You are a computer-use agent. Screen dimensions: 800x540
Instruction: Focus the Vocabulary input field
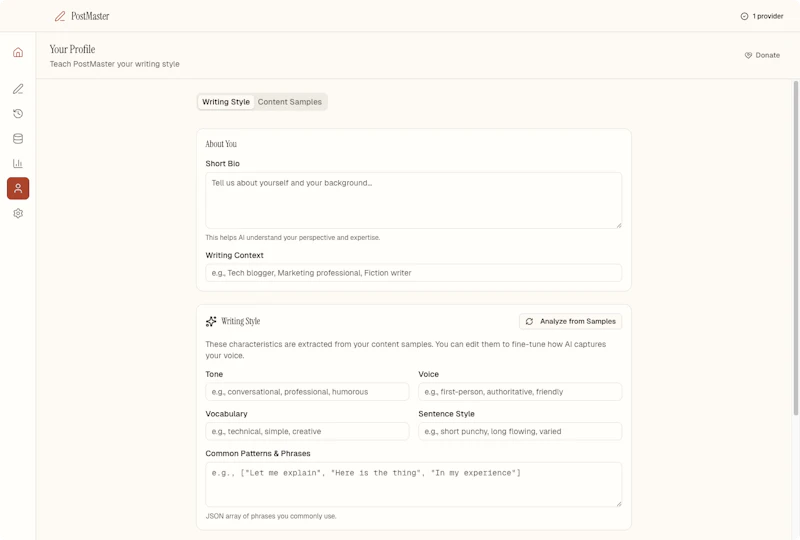coord(307,431)
